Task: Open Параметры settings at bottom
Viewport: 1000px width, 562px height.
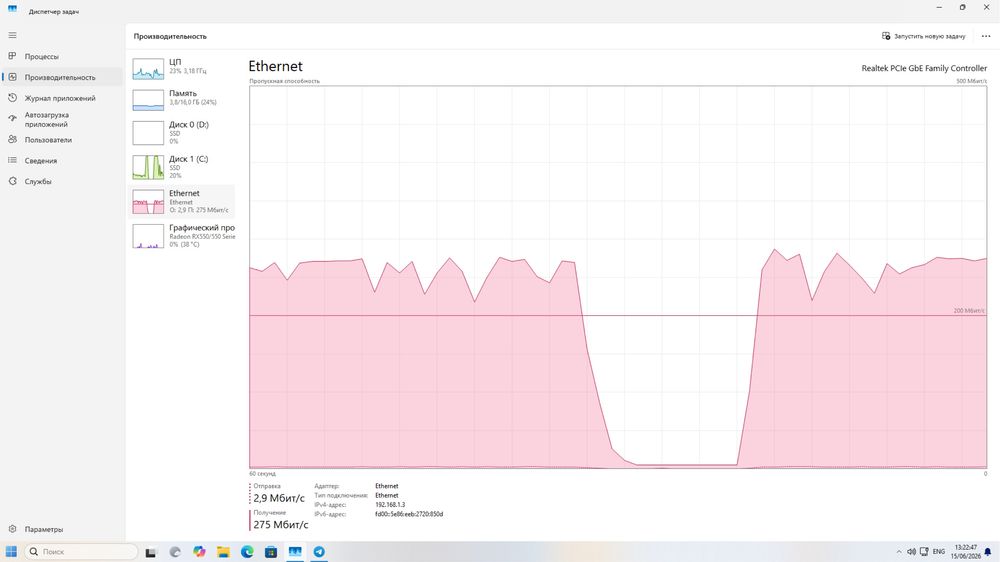Action: (62, 529)
